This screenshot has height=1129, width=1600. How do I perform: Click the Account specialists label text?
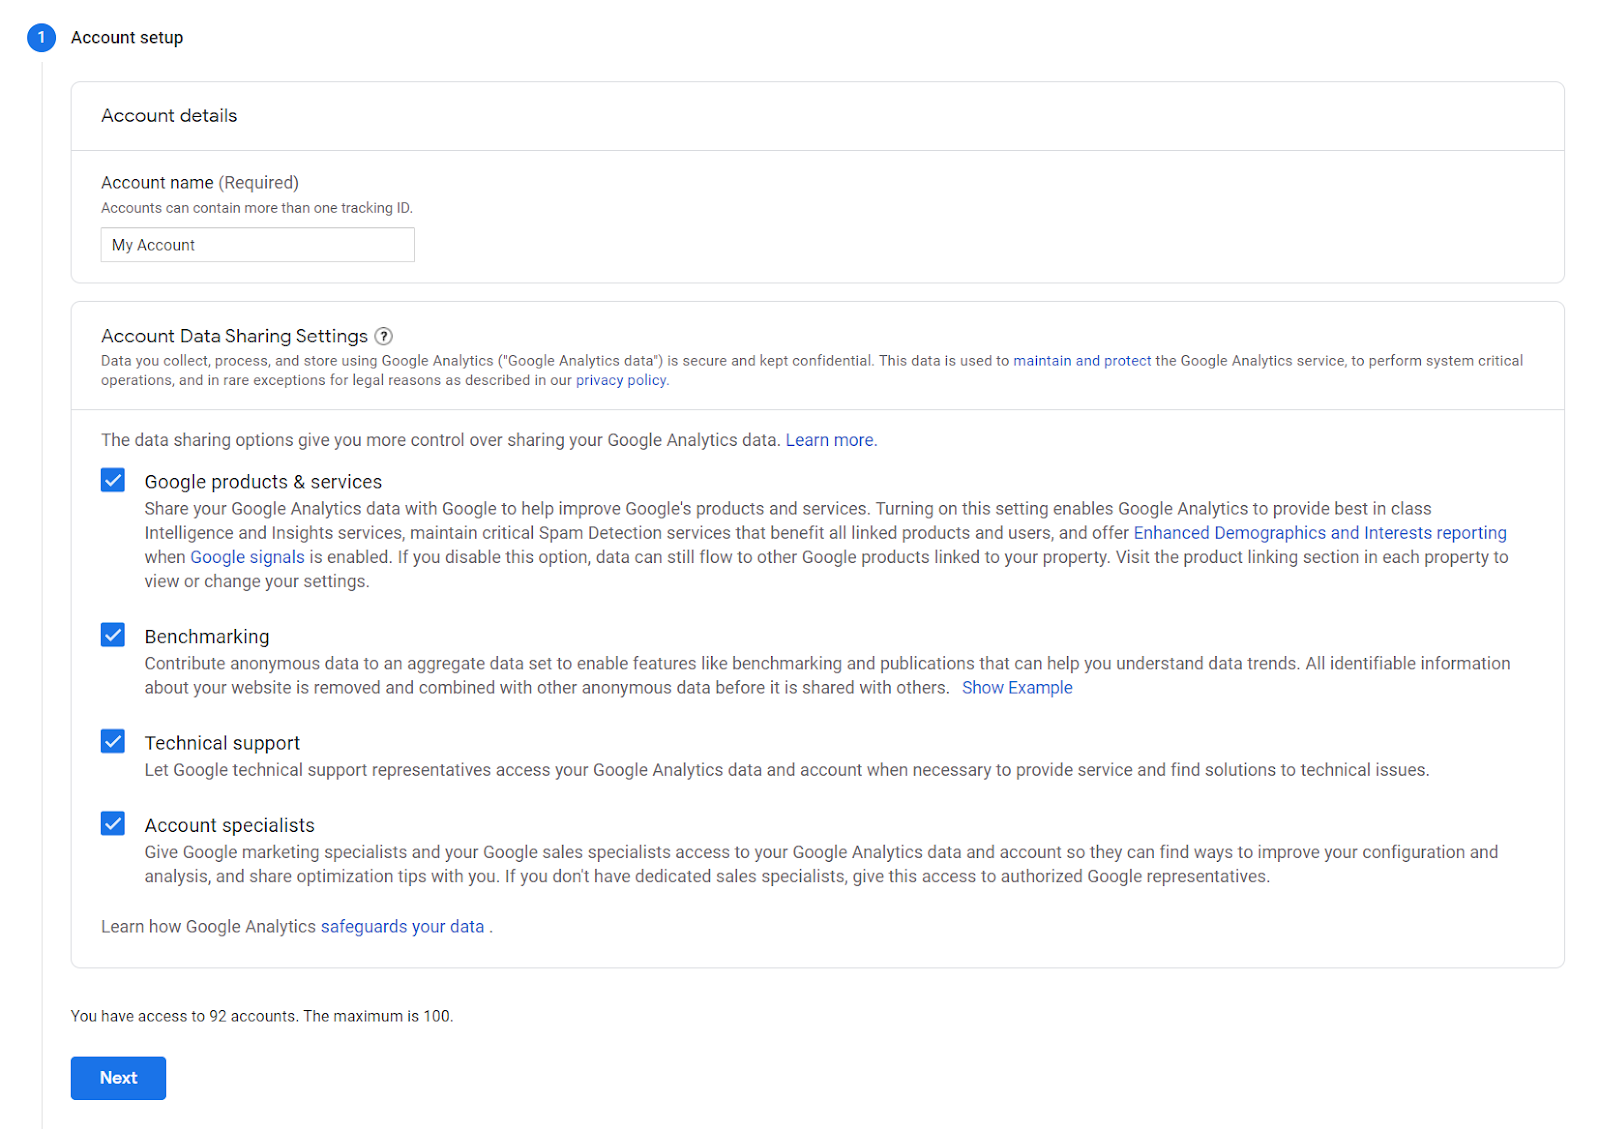(229, 825)
